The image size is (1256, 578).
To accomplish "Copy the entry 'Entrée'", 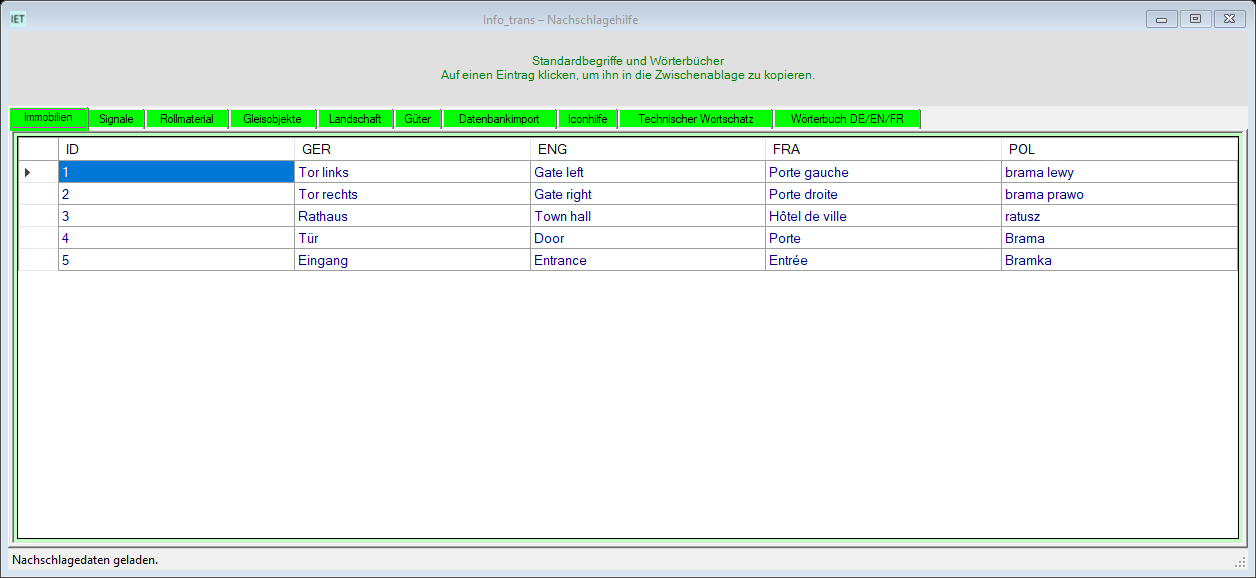I will point(883,260).
